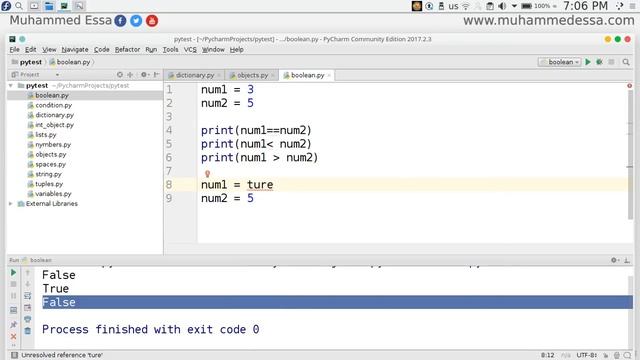Move up stack trace arrow
Screen dimensions: 640x360
[x=27, y=272]
